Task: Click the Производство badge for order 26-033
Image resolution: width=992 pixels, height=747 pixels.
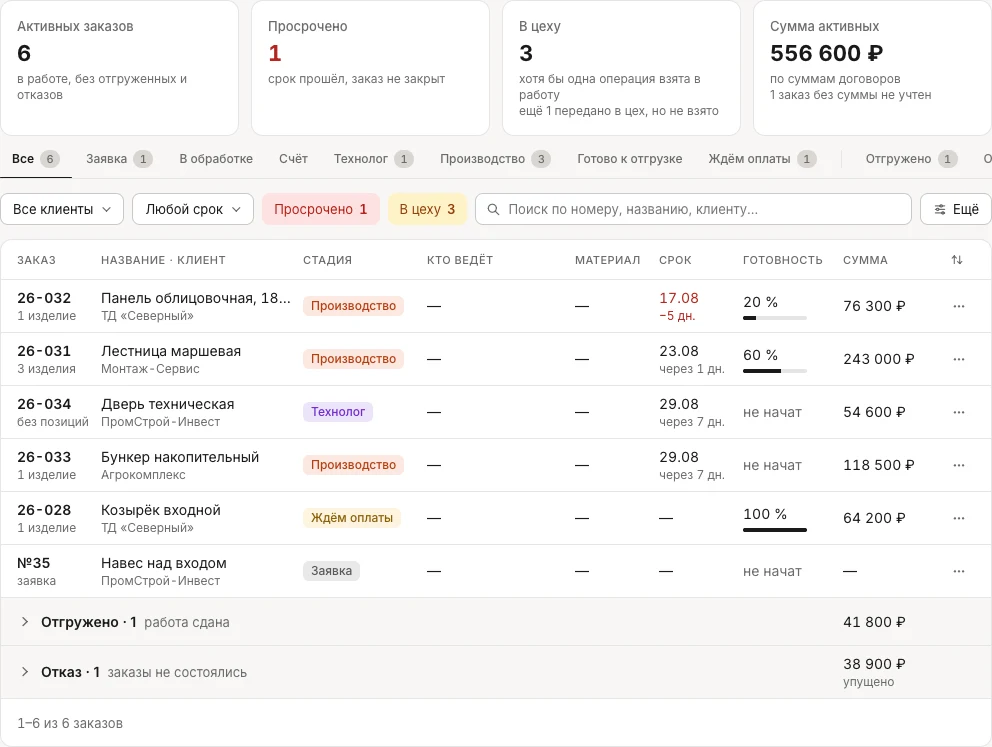Action: click(353, 465)
